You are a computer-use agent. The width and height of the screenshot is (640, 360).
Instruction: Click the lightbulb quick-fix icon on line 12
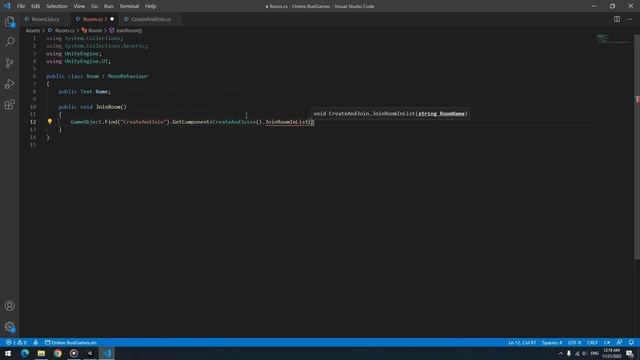click(50, 122)
